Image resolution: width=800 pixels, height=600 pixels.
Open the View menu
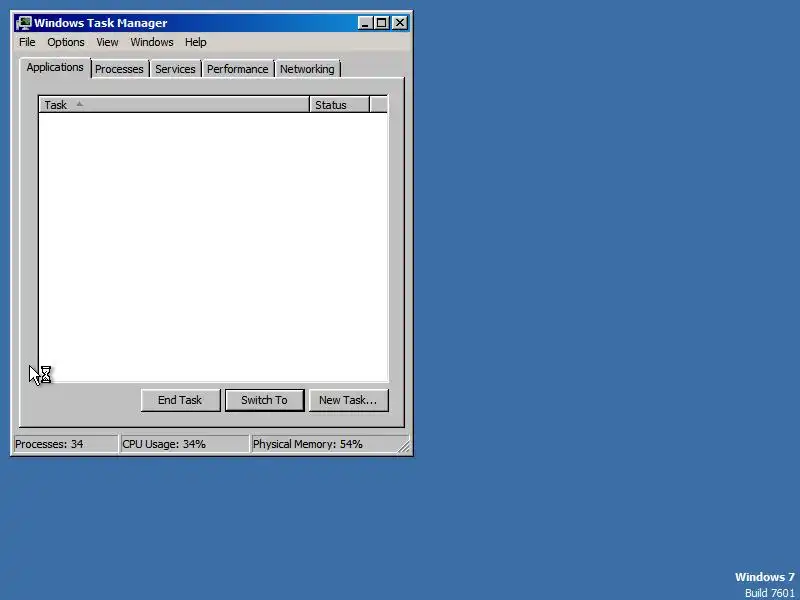[x=107, y=42]
